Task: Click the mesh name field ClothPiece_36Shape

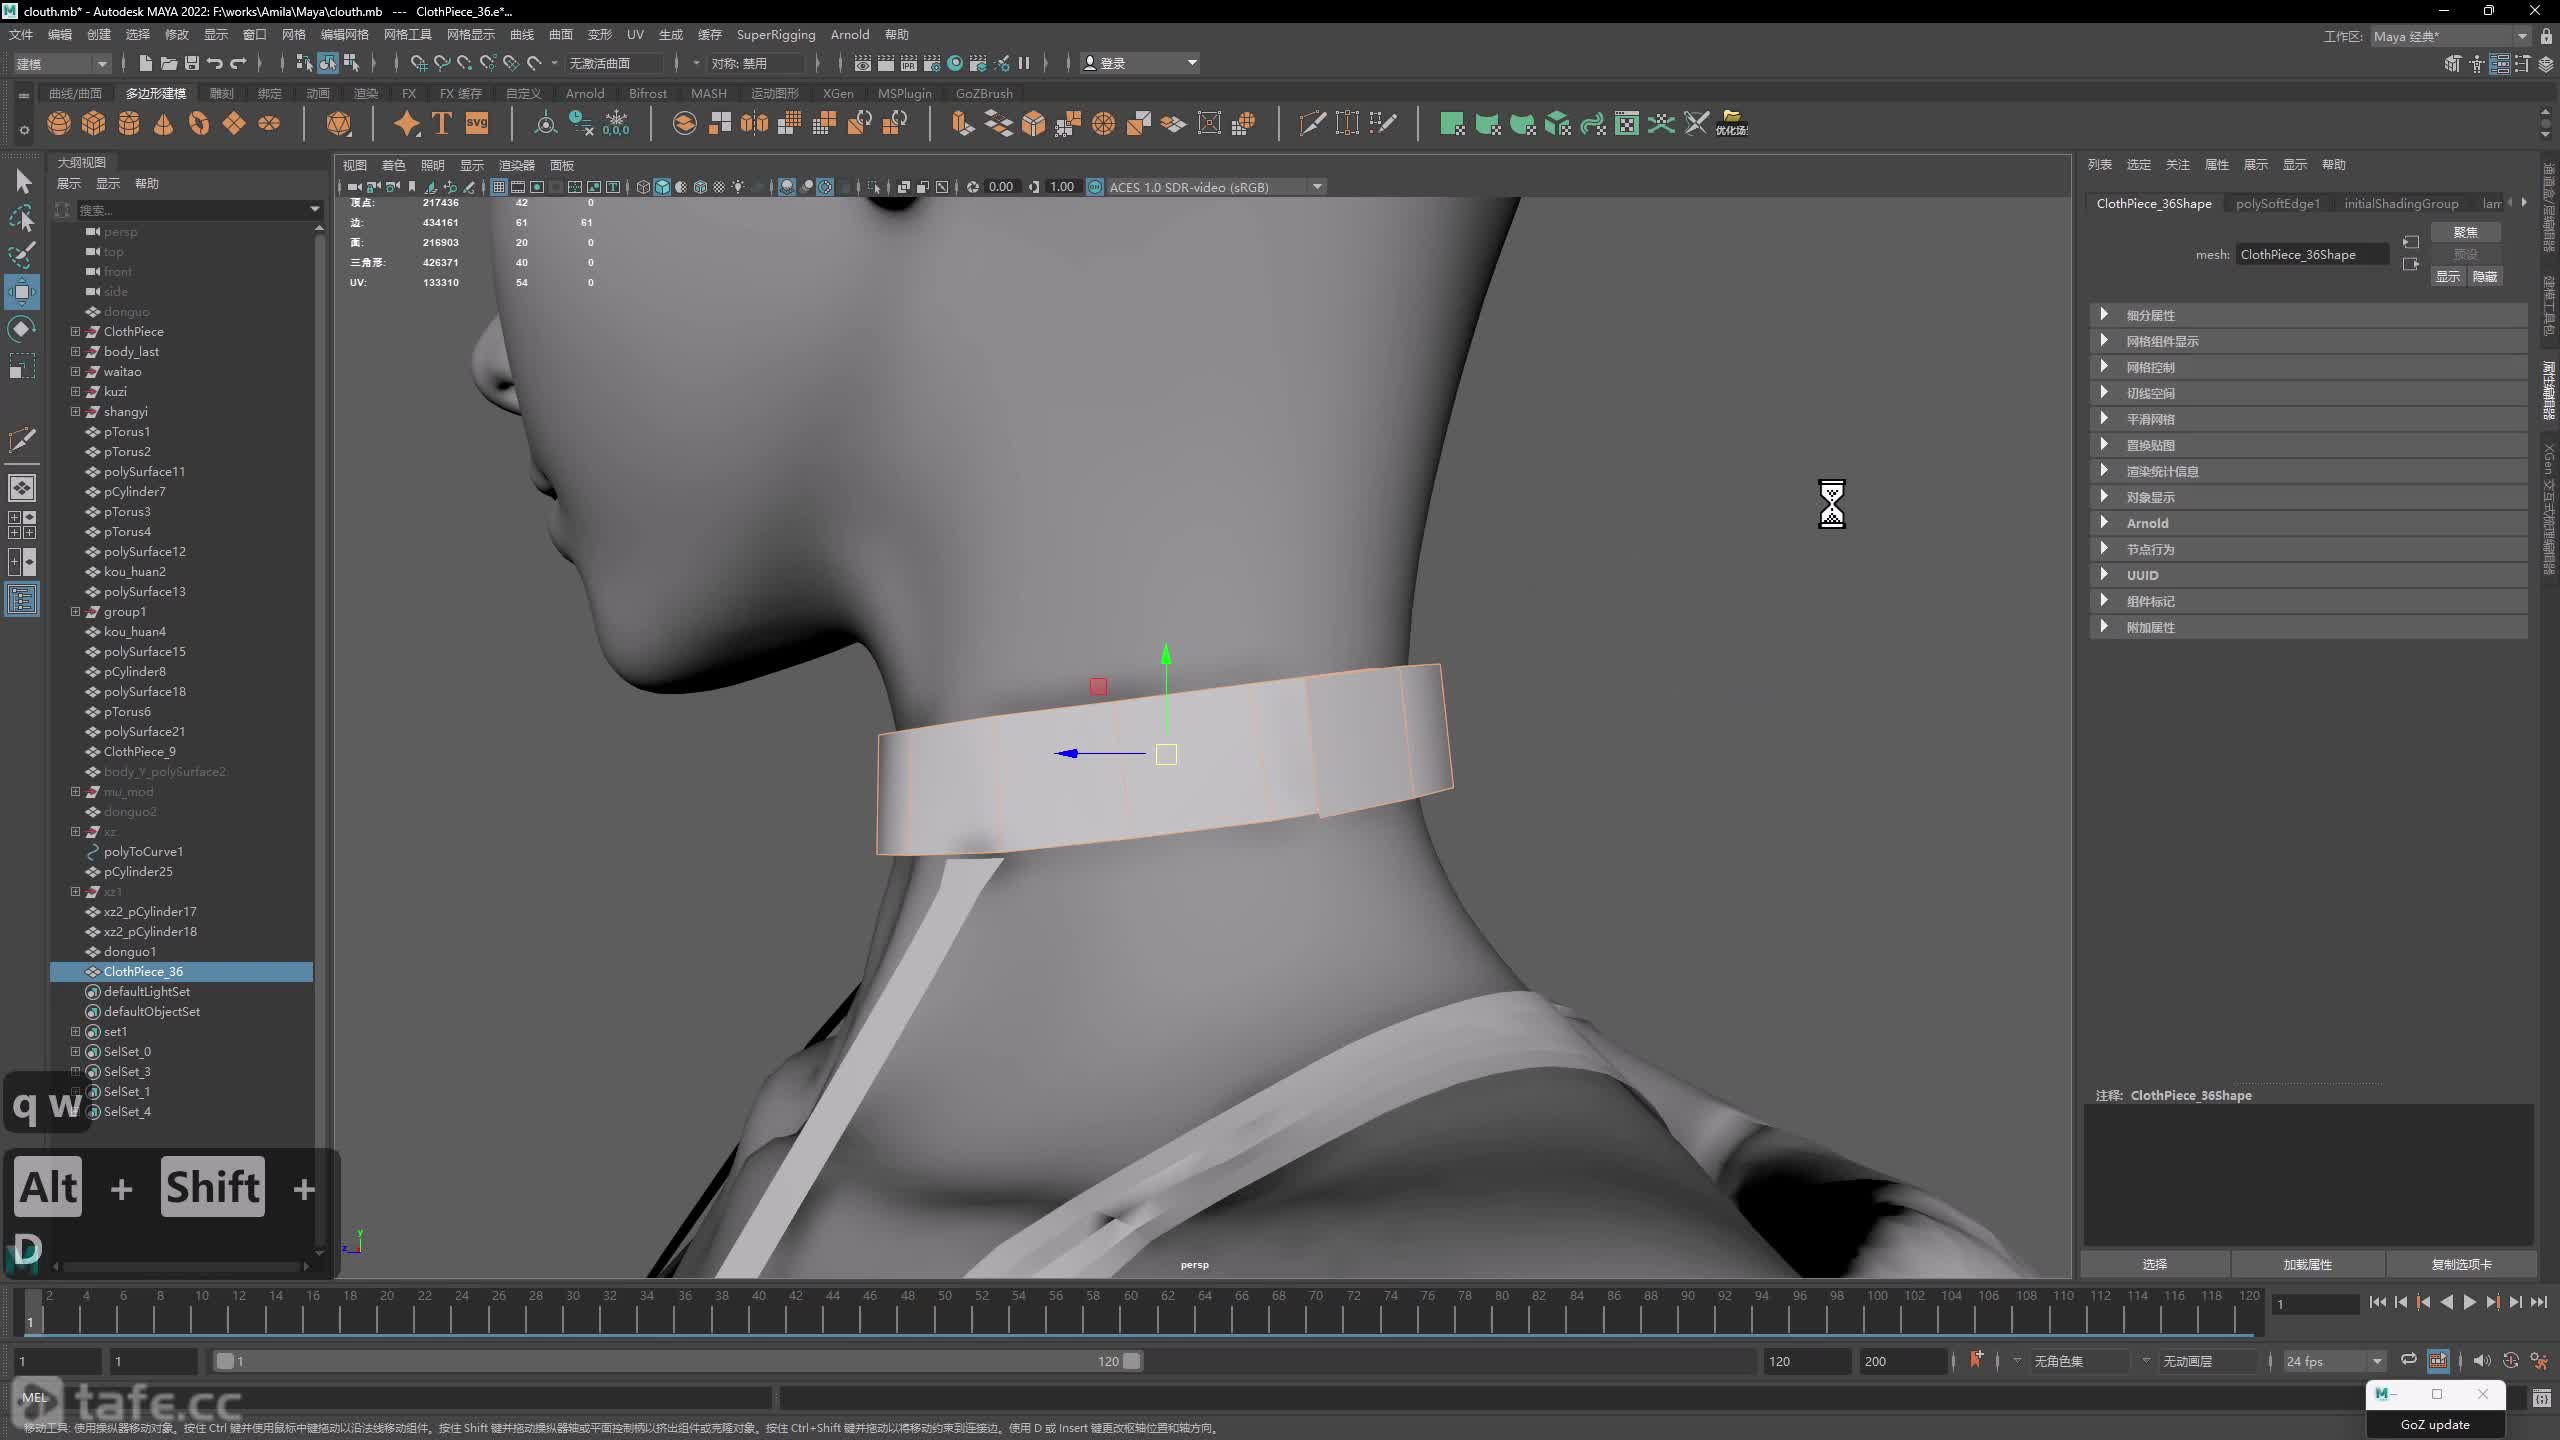Action: click(x=2312, y=255)
